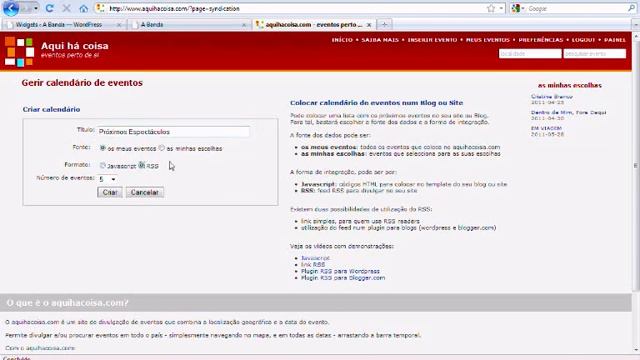Bookmark the page with the star icon
This screenshot has width=640, height=360.
pos(491,9)
